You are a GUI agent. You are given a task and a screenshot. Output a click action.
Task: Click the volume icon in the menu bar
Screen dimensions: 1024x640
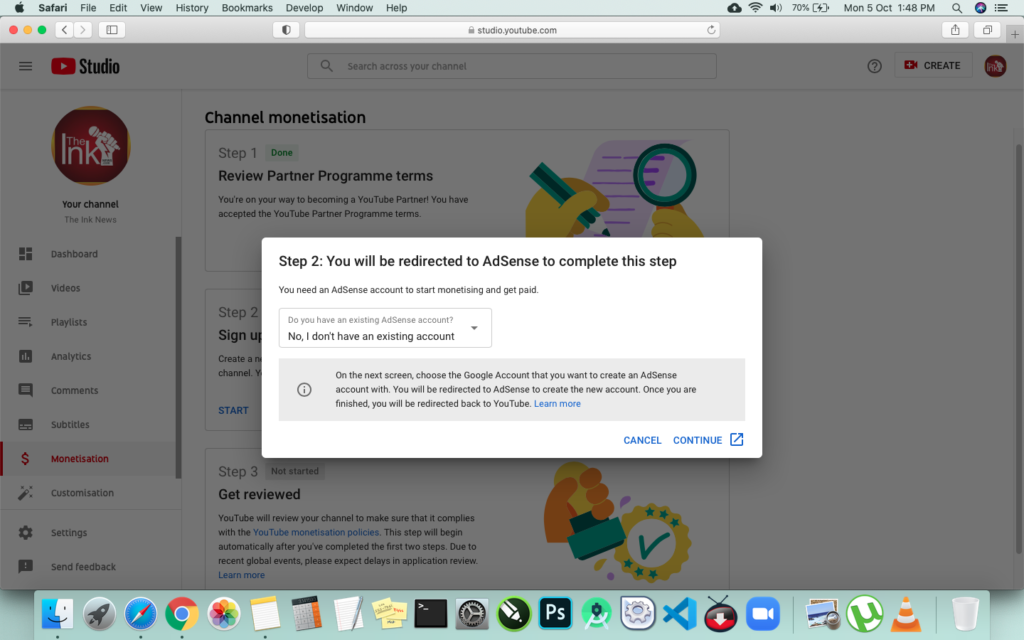click(776, 8)
